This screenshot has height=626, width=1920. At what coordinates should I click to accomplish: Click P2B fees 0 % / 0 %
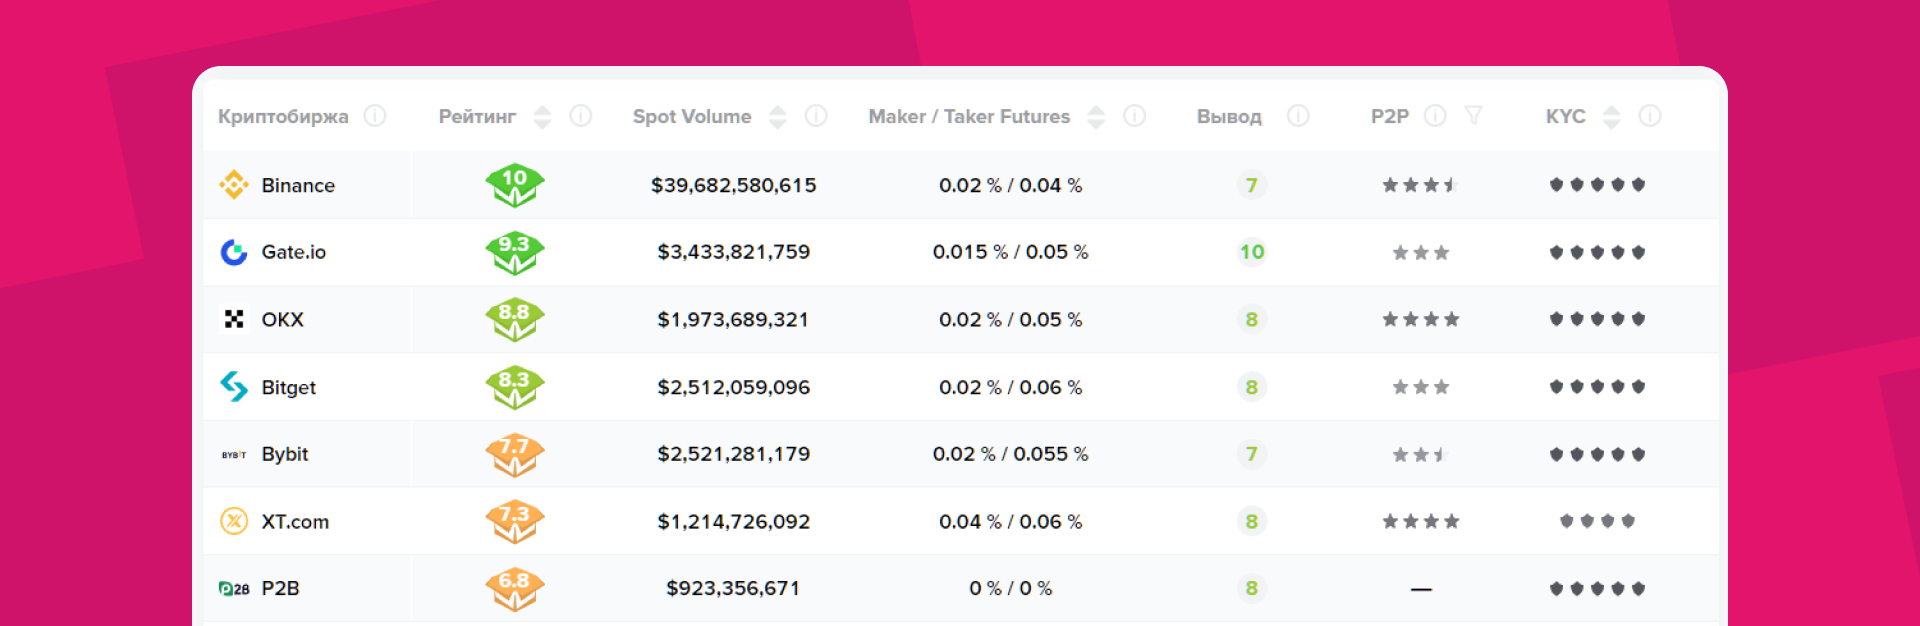1011,588
